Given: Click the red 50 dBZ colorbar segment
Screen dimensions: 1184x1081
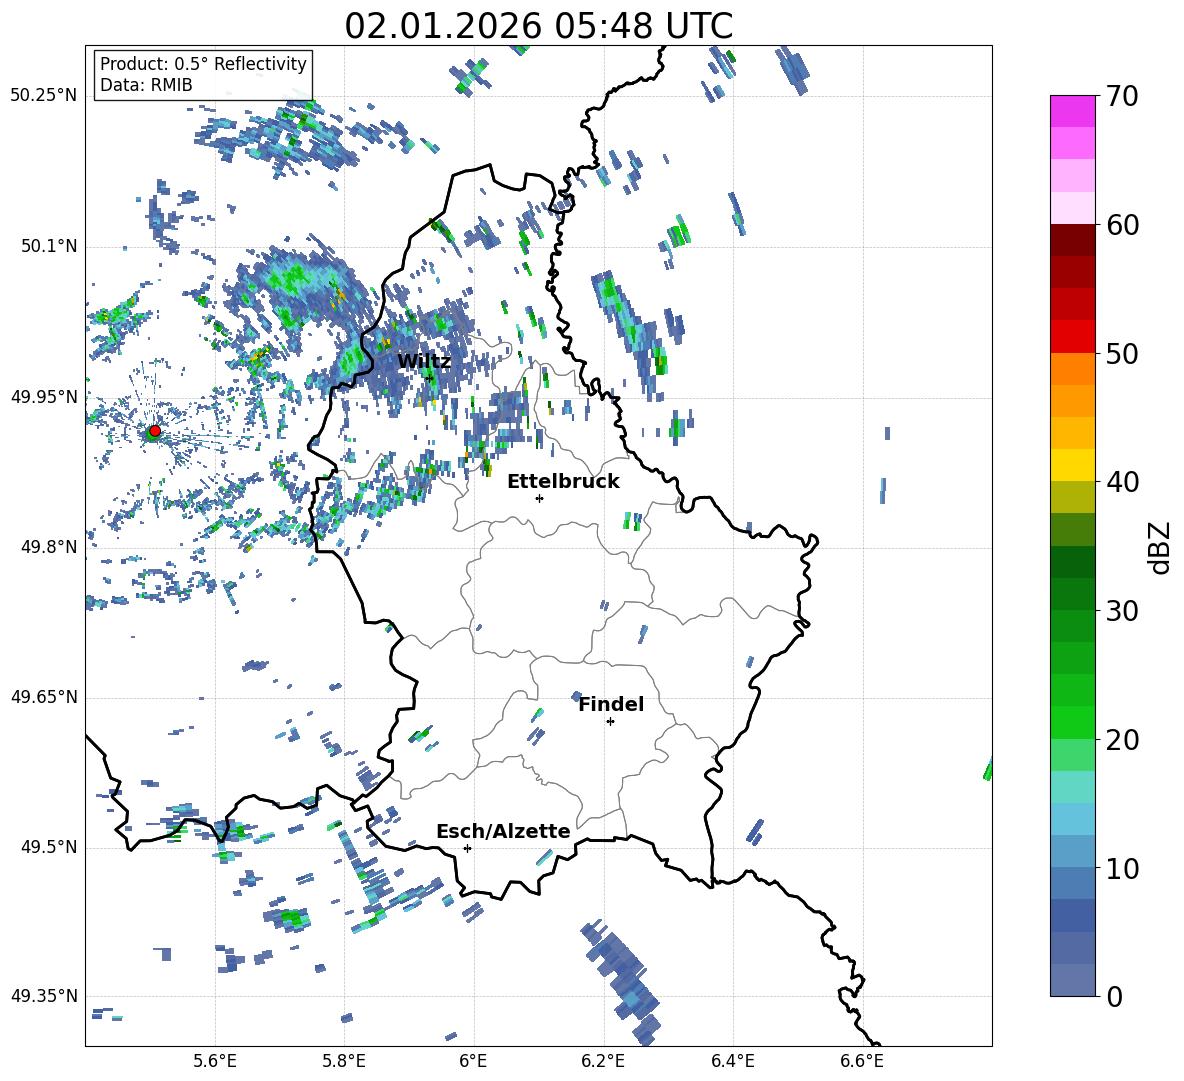Looking at the screenshot, I should tap(1072, 337).
